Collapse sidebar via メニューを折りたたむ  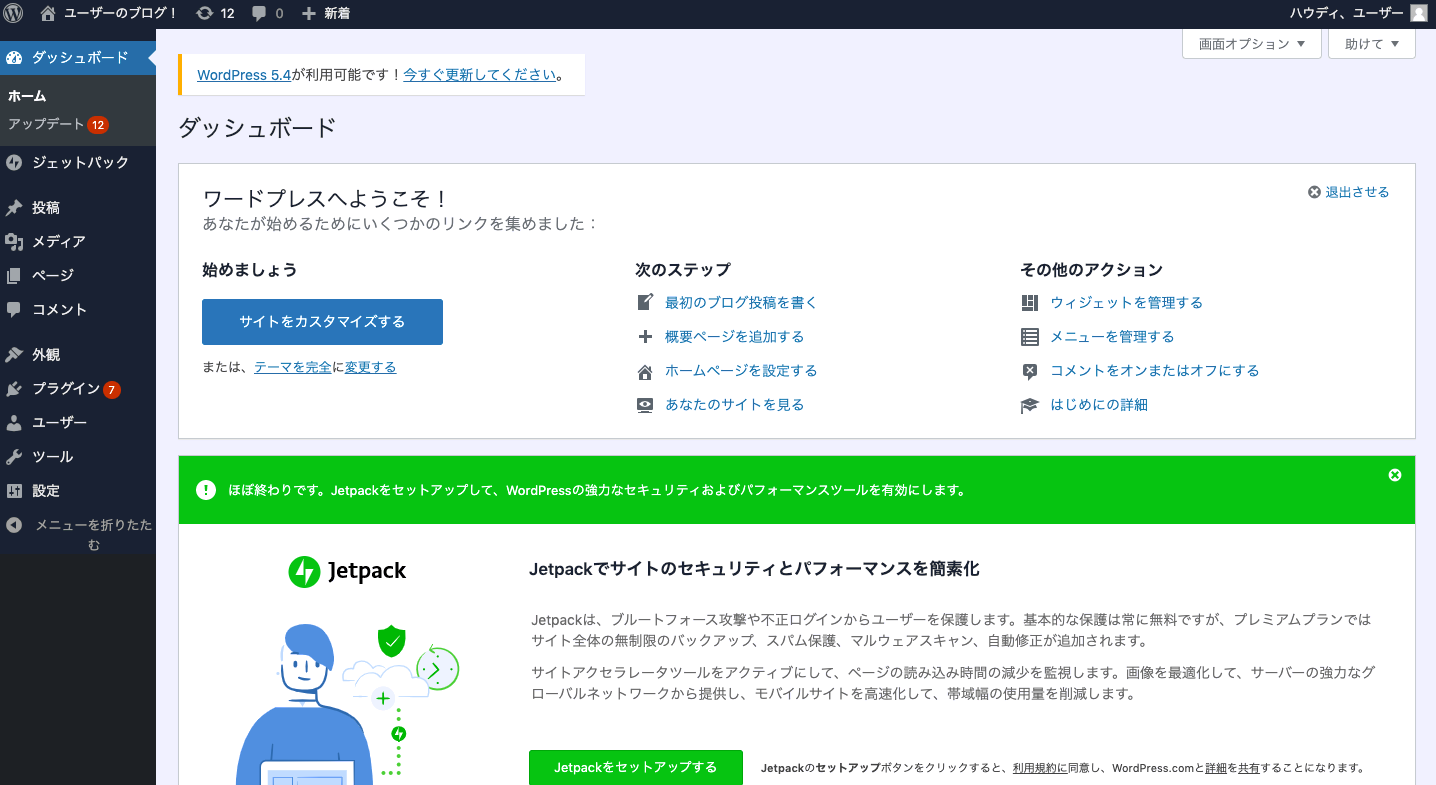78,534
